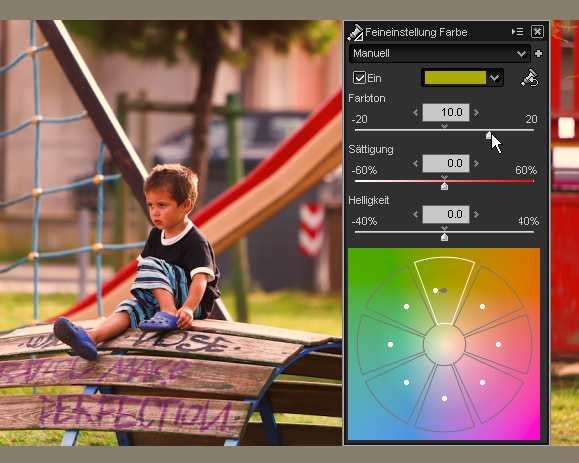Select the magenta segment point on color wheel
Screen dimensions: 579x463
[482, 383]
